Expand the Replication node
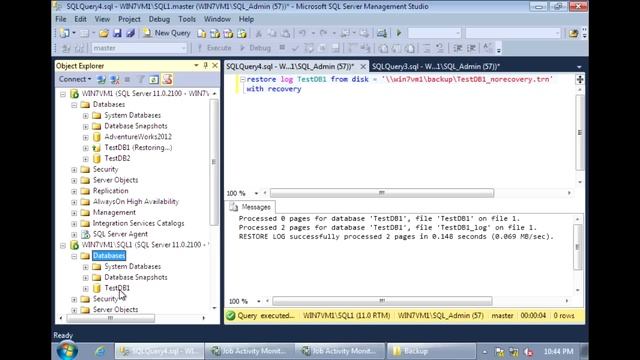640x360 pixels. point(74,191)
